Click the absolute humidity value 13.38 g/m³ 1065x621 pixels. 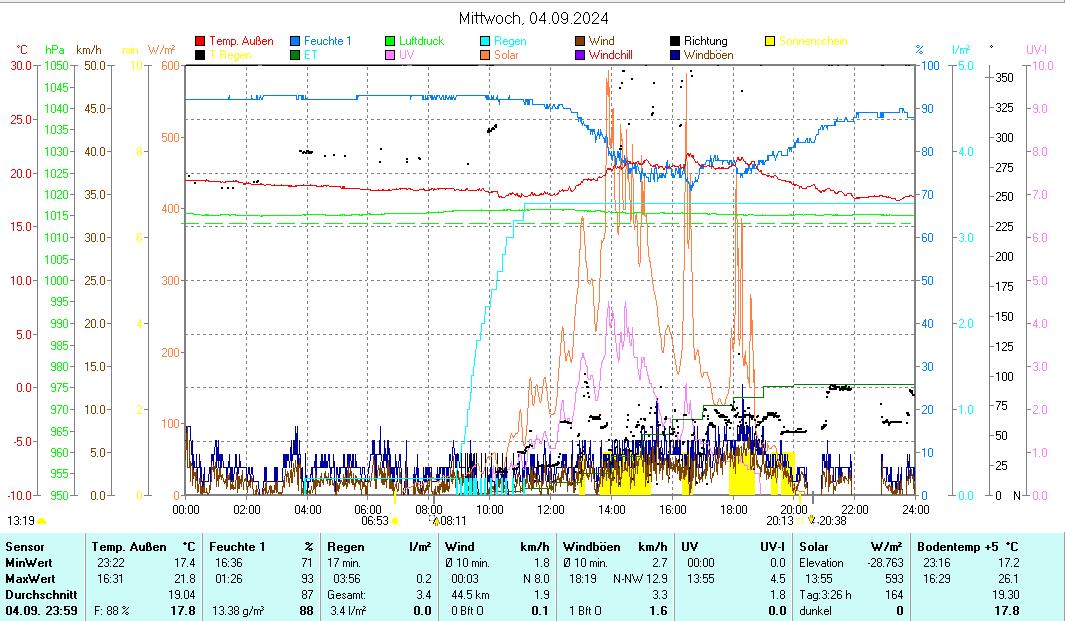pos(238,611)
